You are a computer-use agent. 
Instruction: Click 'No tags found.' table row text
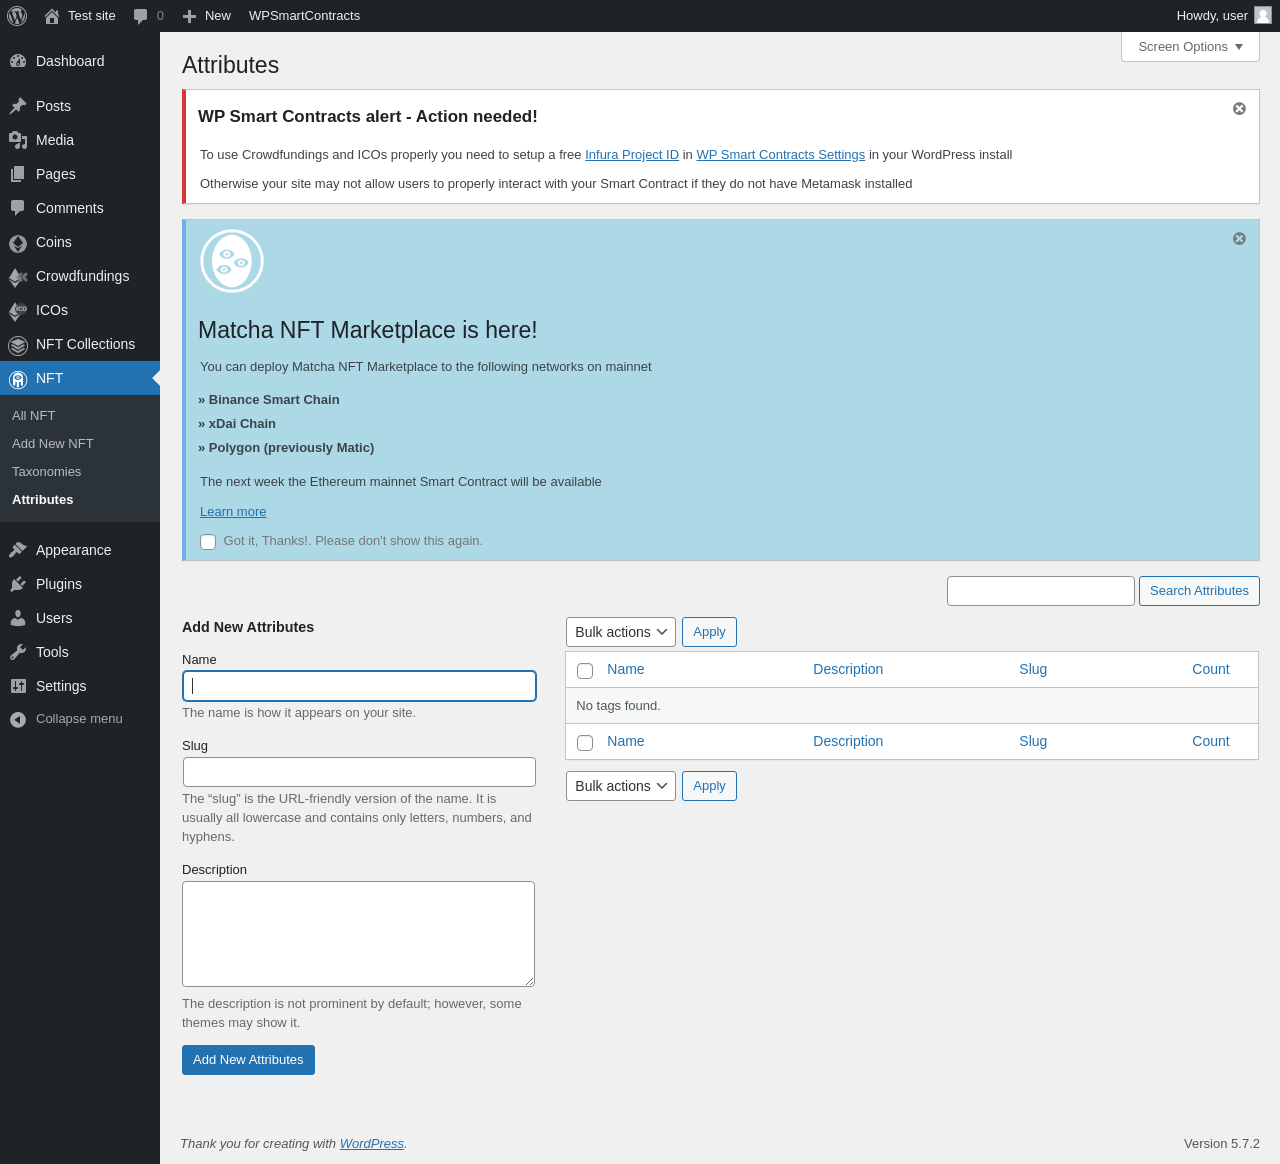pos(618,706)
